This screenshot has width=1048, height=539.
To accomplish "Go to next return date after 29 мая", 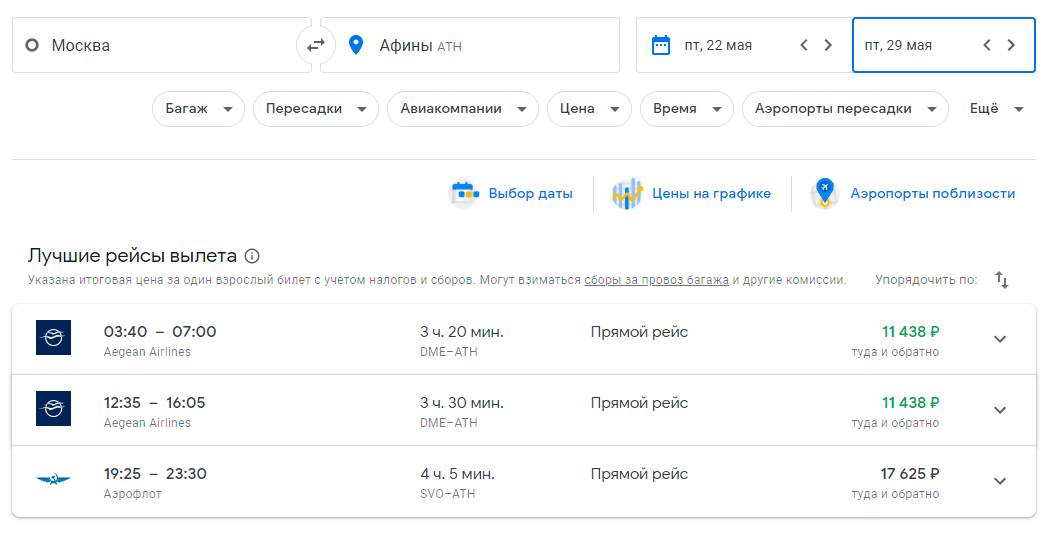I will (1011, 45).
